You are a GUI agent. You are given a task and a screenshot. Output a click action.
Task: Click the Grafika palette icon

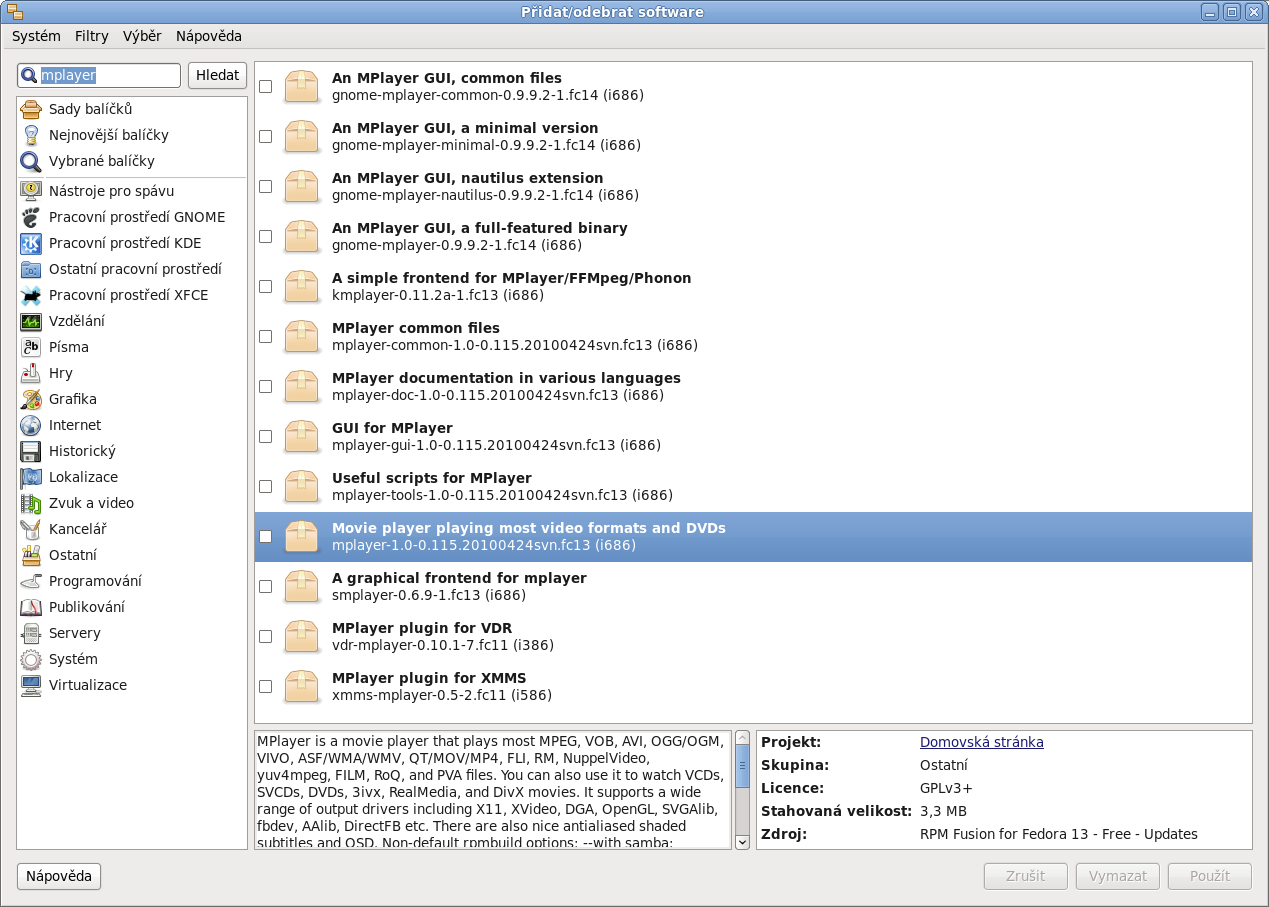pos(31,399)
